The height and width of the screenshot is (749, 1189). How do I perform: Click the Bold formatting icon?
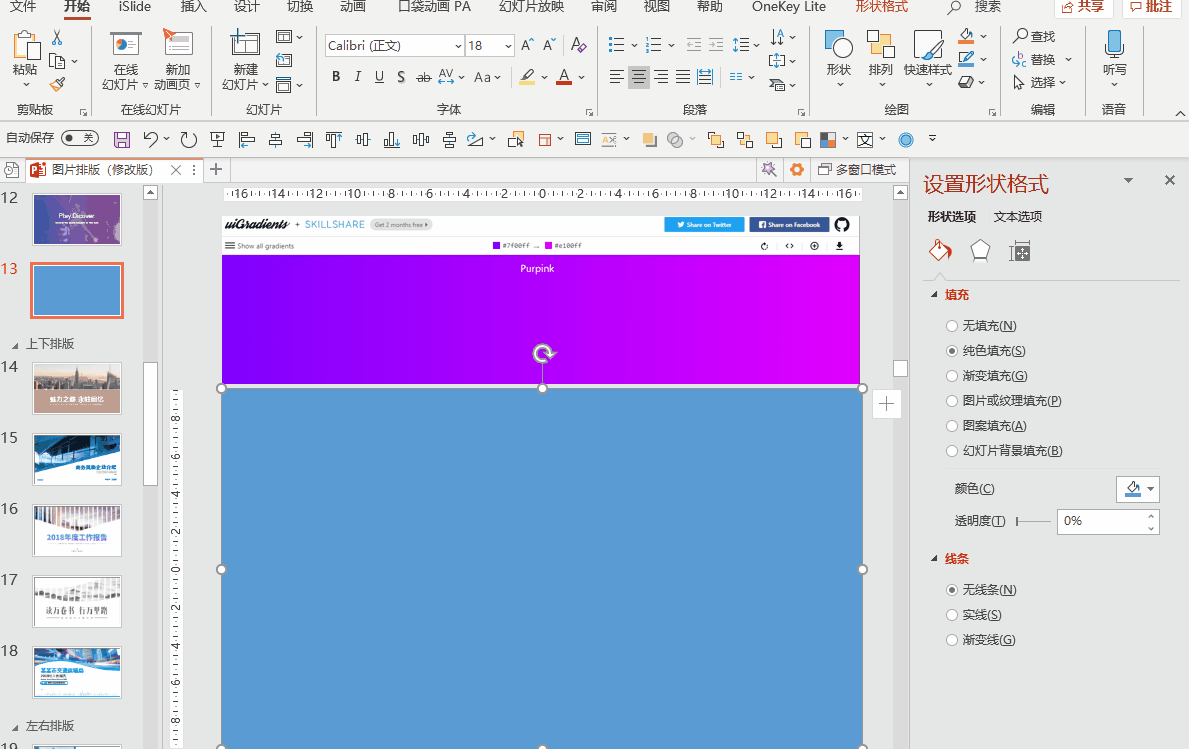point(336,77)
